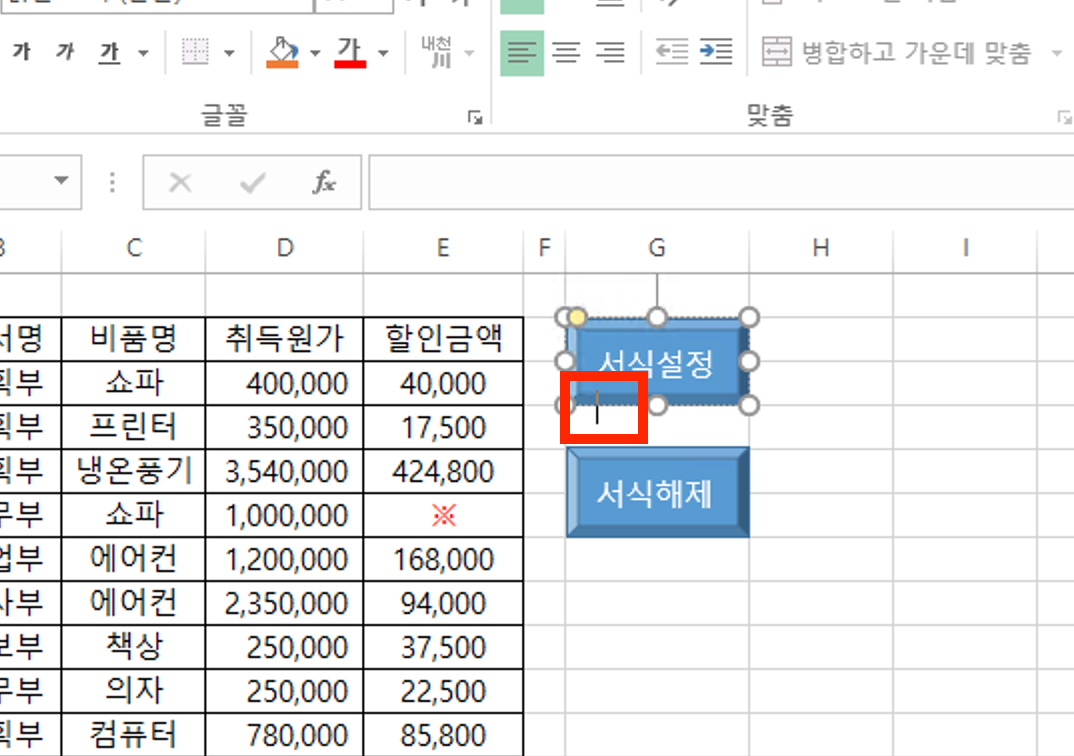Open the name box dropdown arrow
The height and width of the screenshot is (756, 1074).
coord(61,182)
